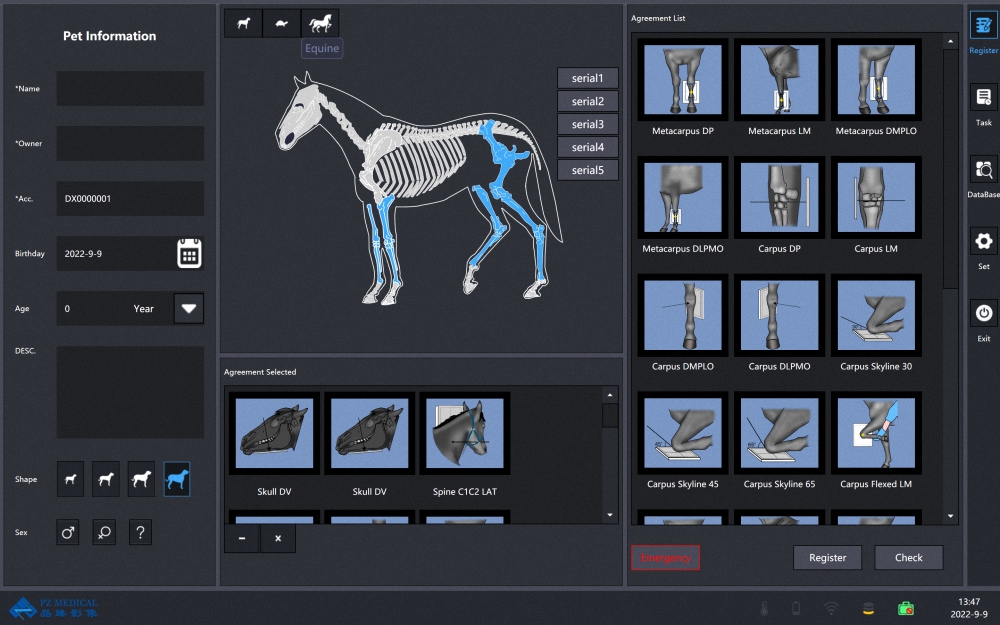
Task: Select the largest dog Shape option
Action: pos(177,478)
